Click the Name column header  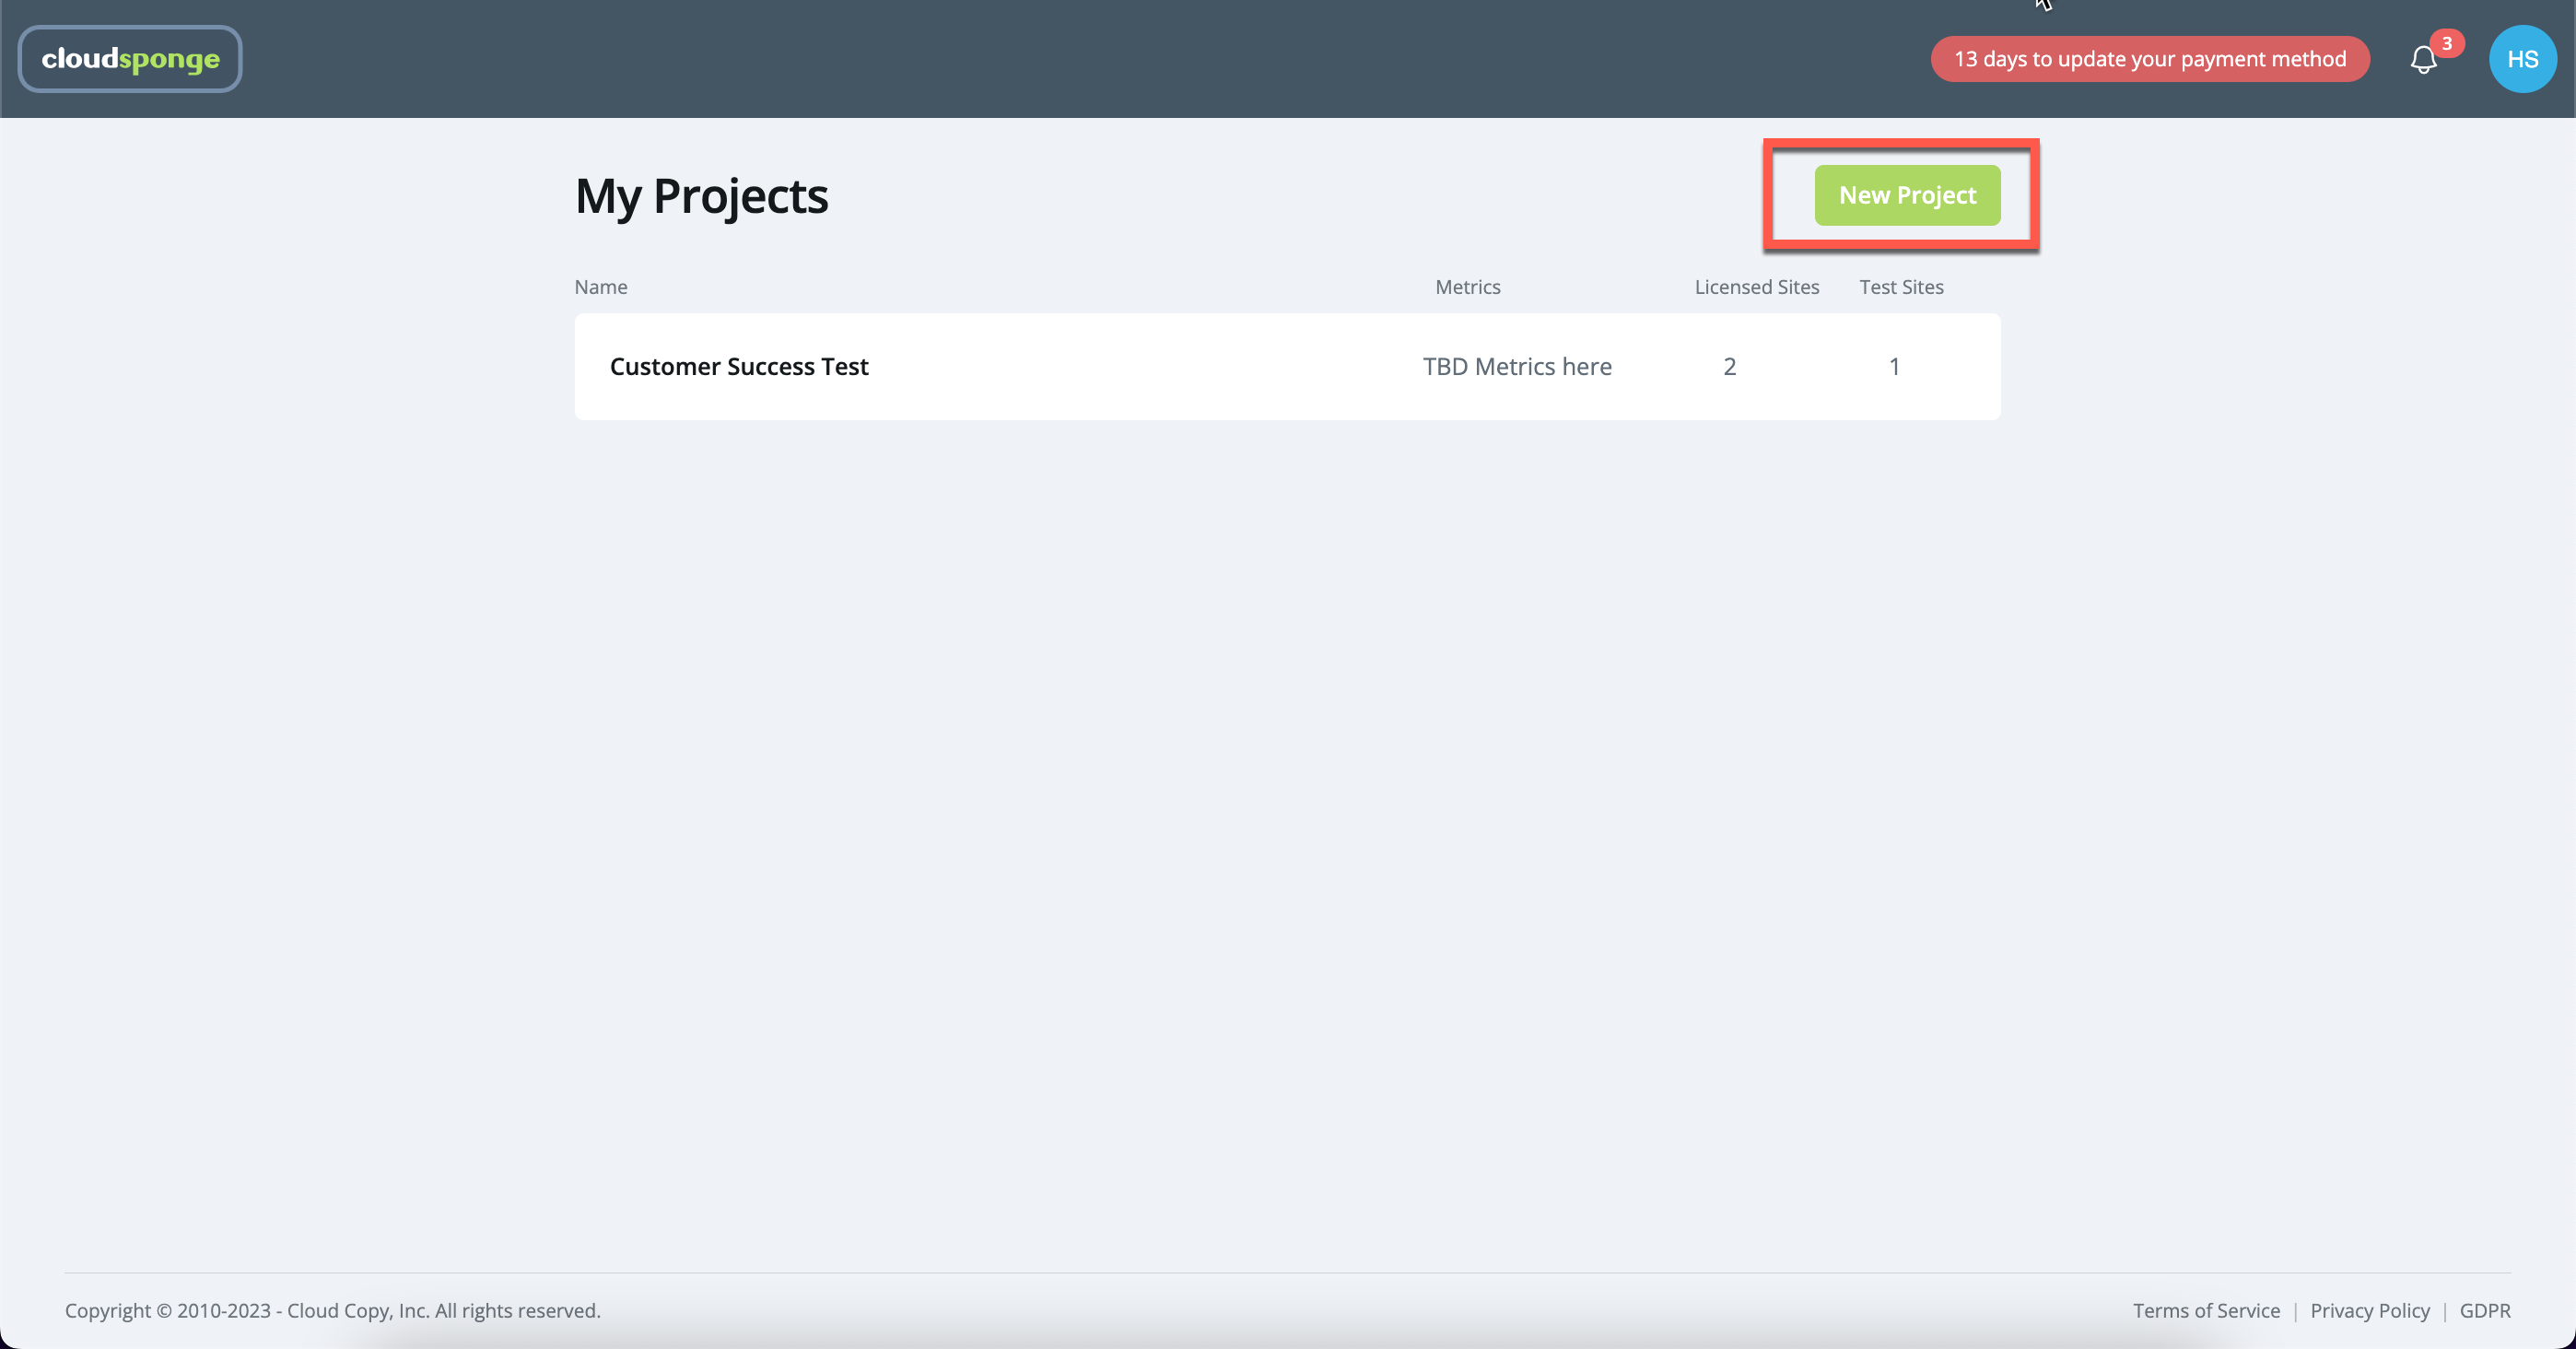601,287
